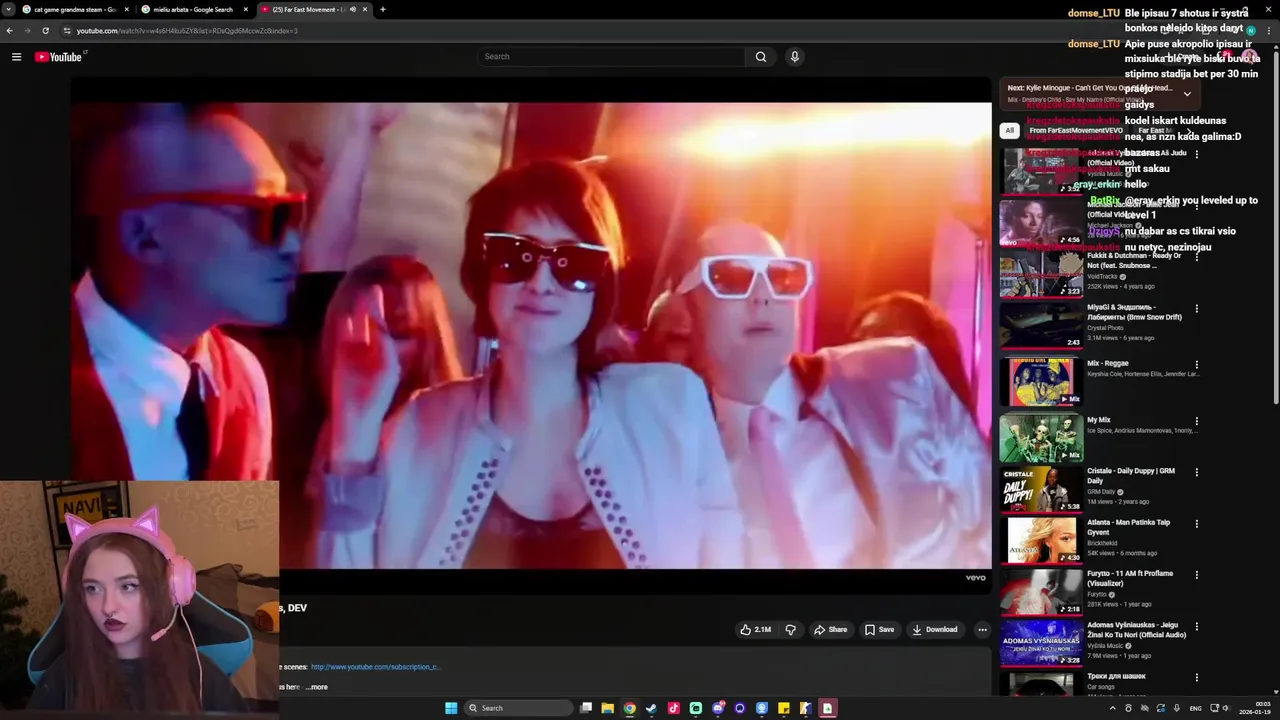The width and height of the screenshot is (1280, 720).
Task: Open options menu for 'My Mix'
Action: click(1197, 421)
